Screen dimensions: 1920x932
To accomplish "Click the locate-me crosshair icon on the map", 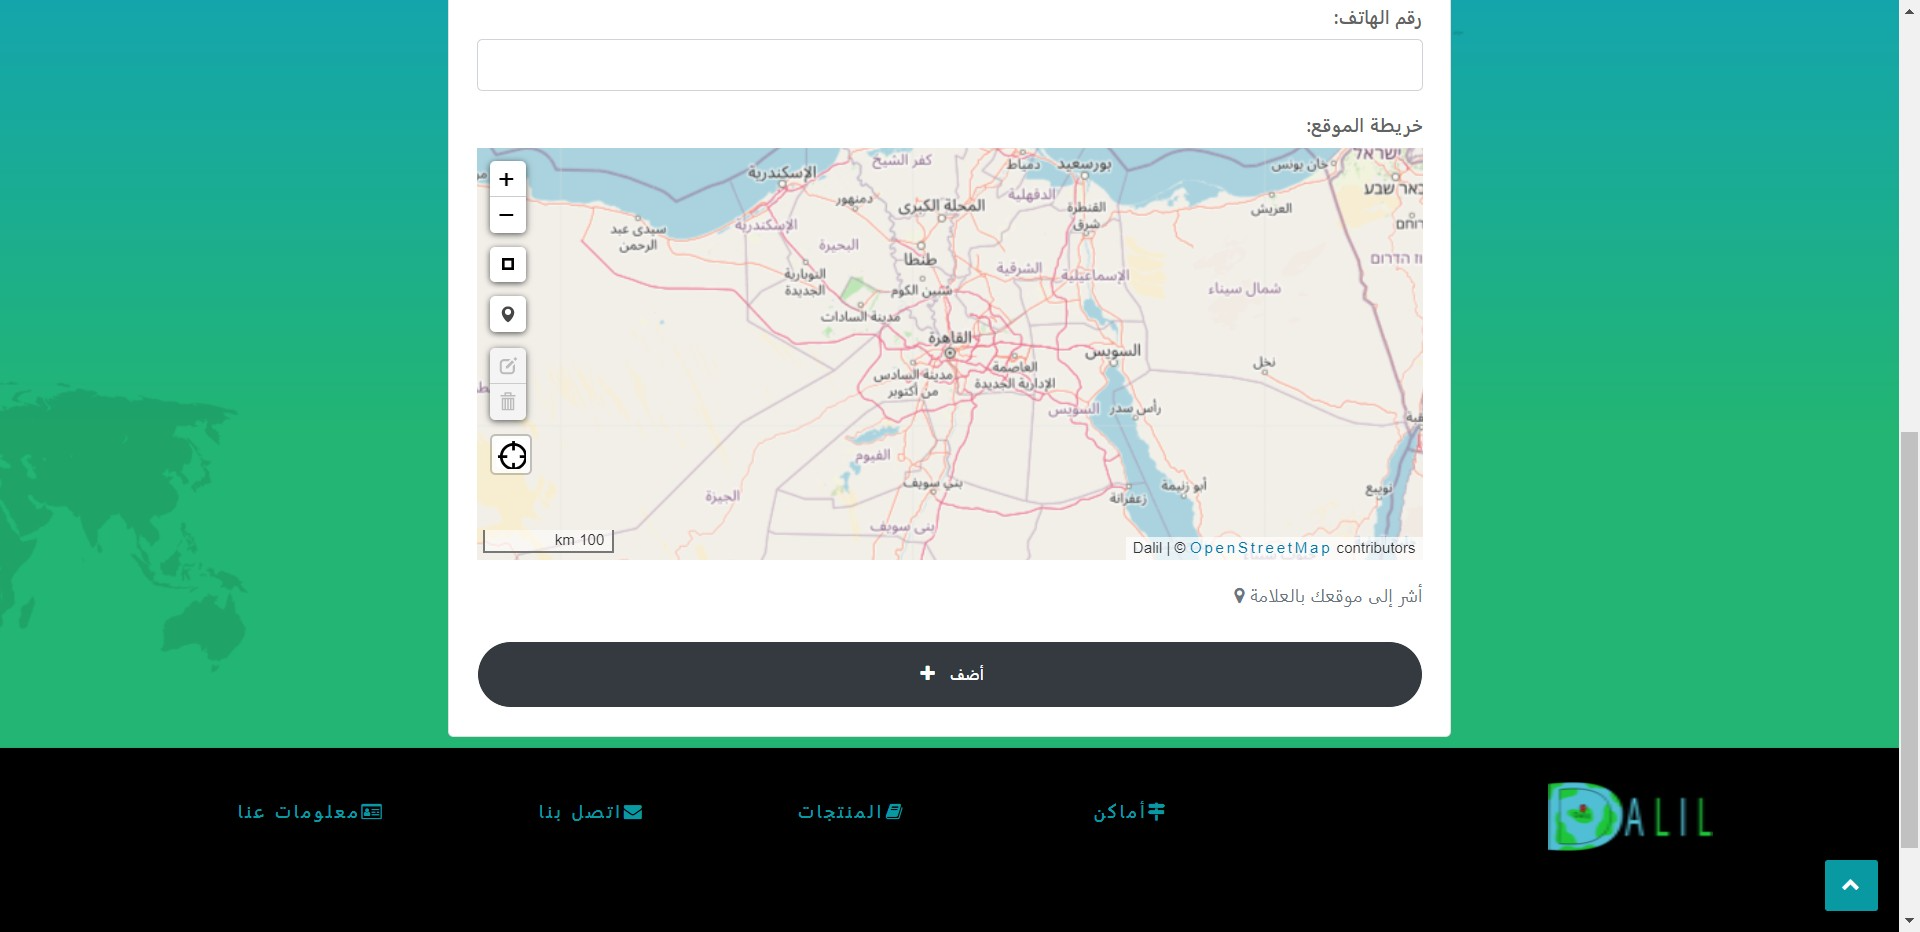I will 511,455.
